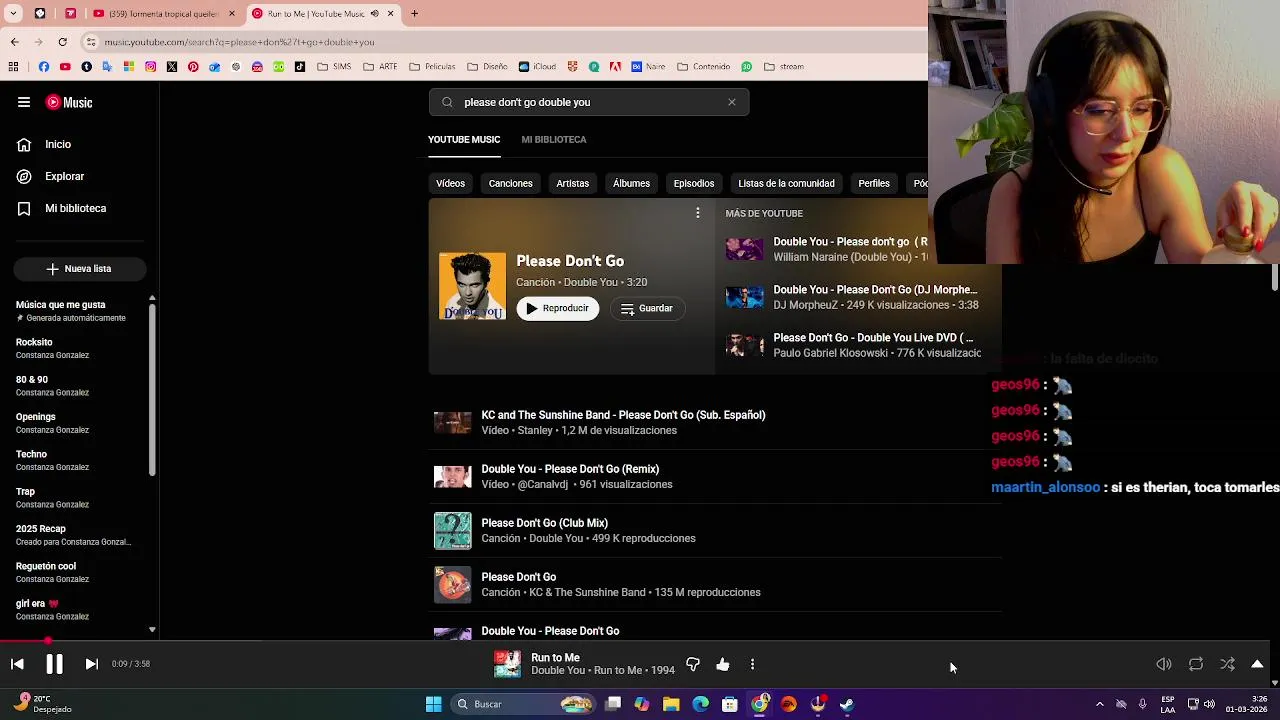
Task: Pause the current song
Action: click(x=54, y=664)
